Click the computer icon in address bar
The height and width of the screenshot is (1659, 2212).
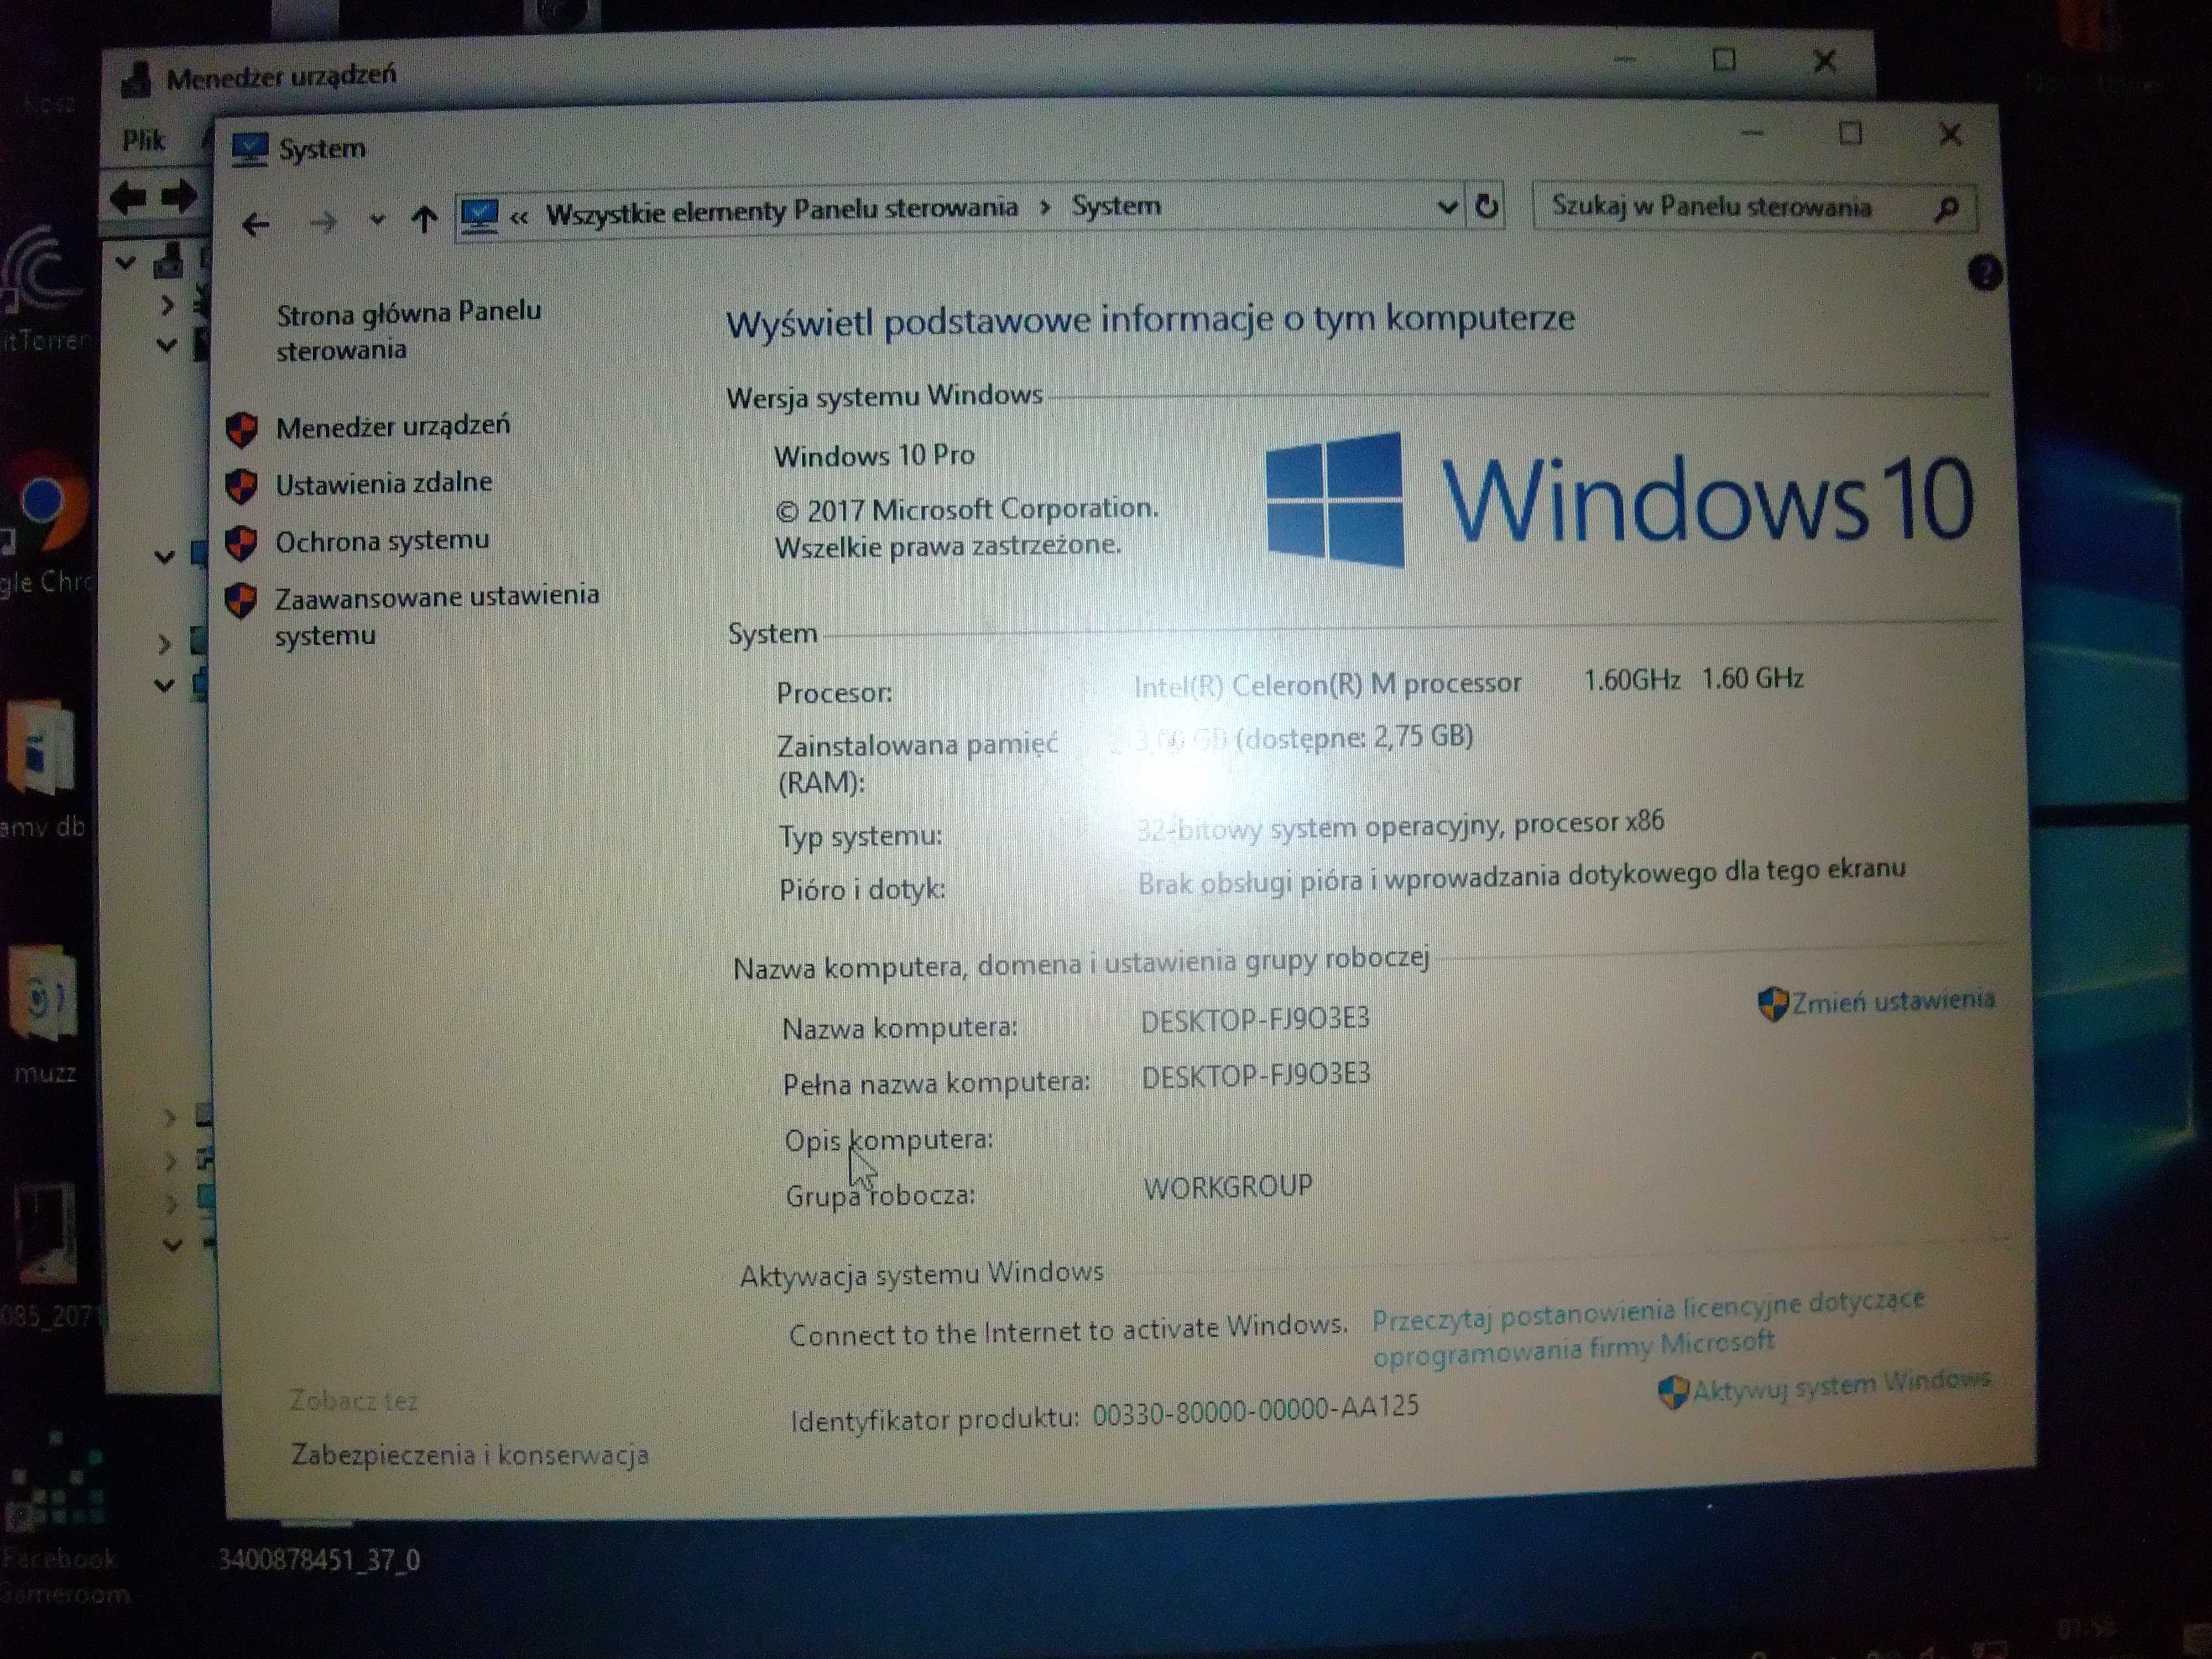point(479,215)
